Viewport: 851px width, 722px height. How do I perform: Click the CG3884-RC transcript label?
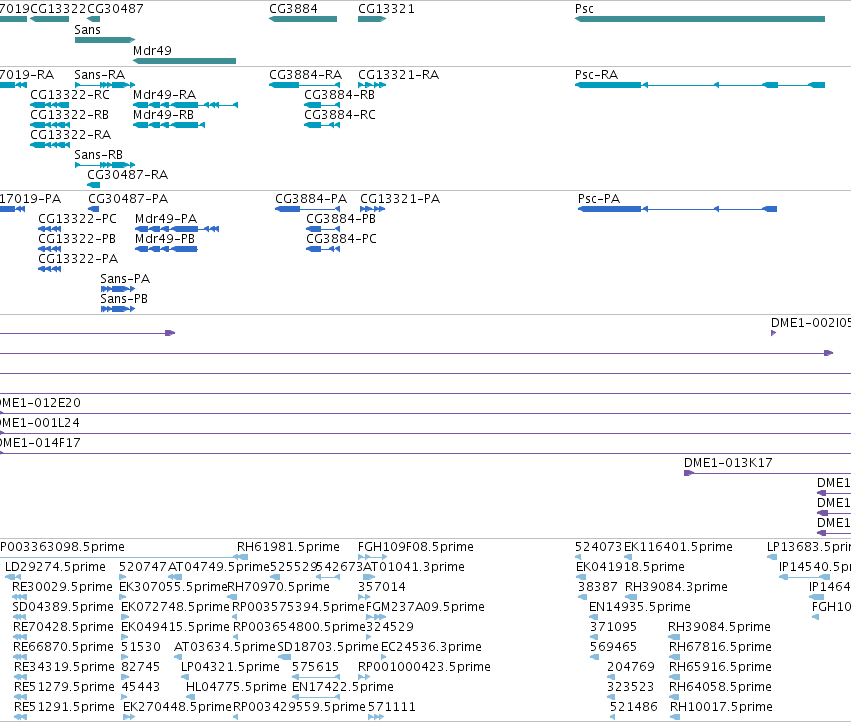point(340,115)
